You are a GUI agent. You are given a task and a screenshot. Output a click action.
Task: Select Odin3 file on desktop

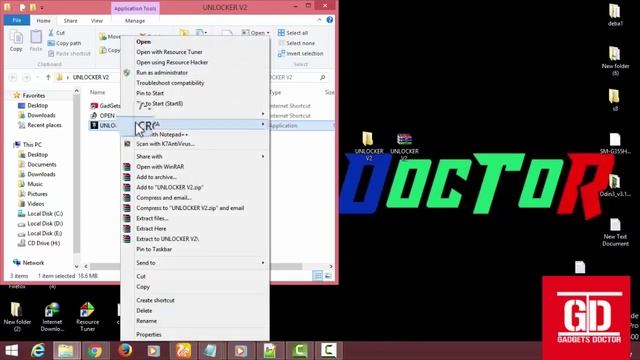[615, 186]
